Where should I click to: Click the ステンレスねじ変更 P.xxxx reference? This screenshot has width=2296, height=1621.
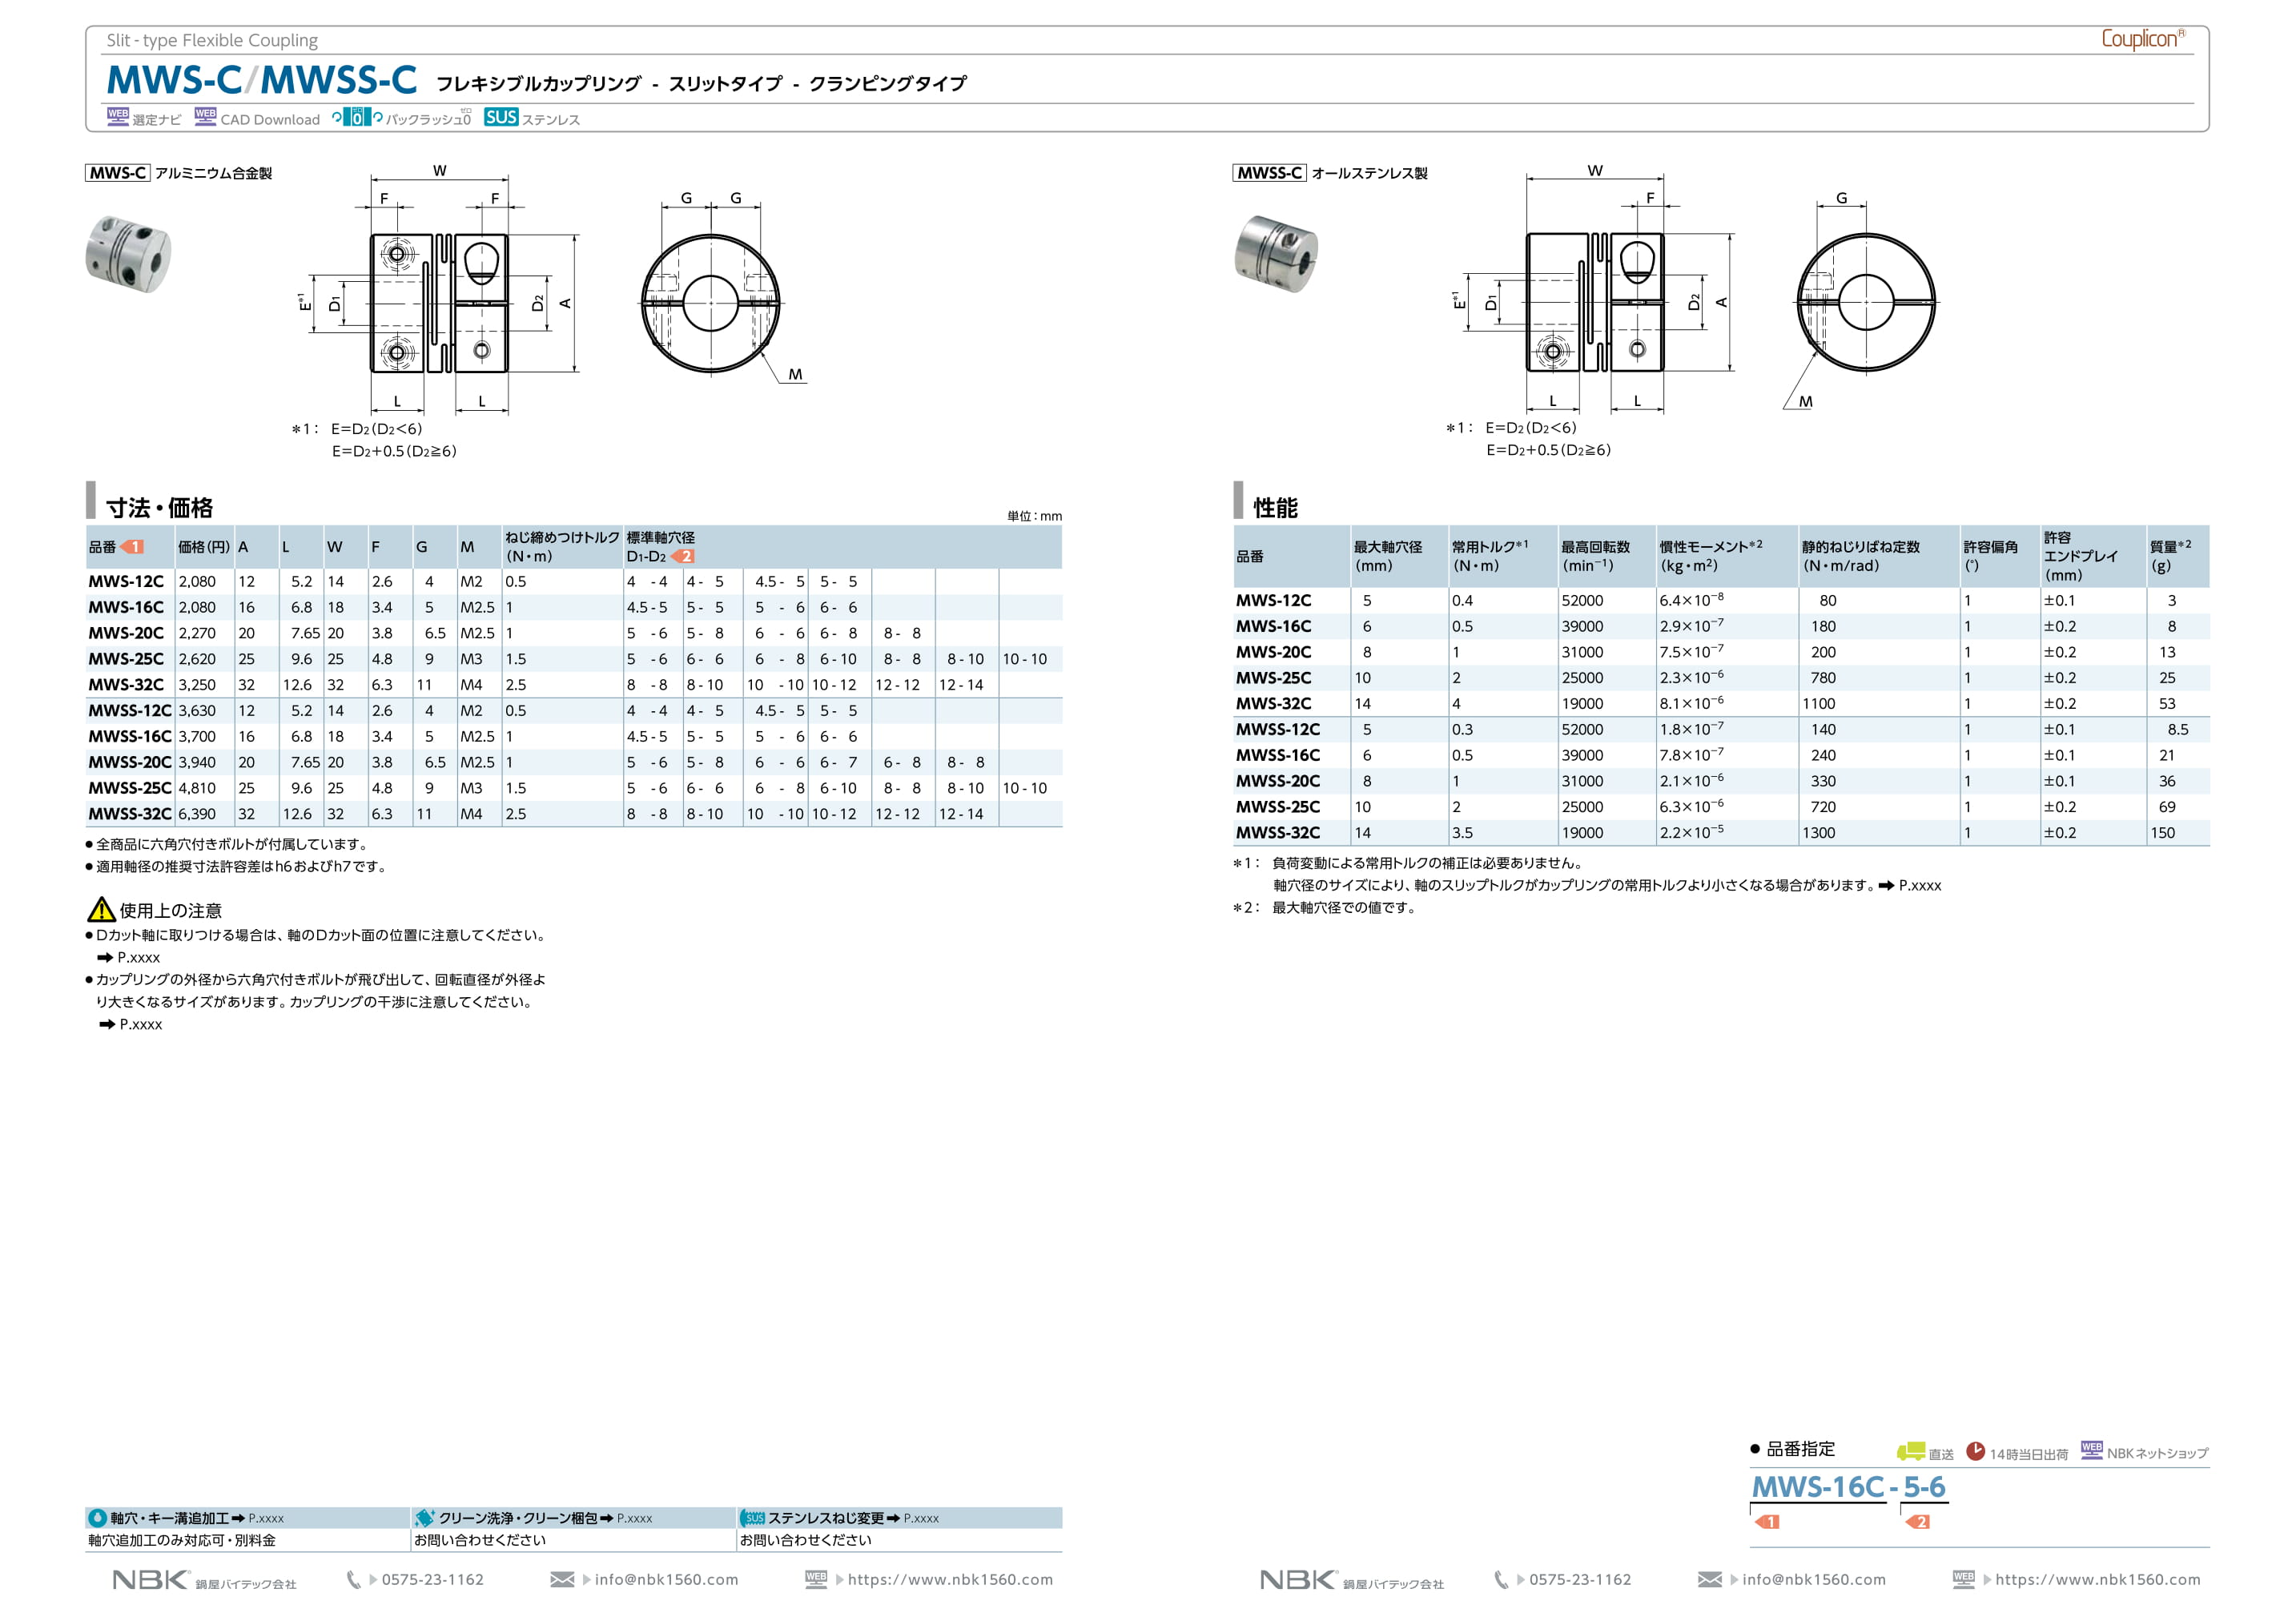[x=920, y=1518]
